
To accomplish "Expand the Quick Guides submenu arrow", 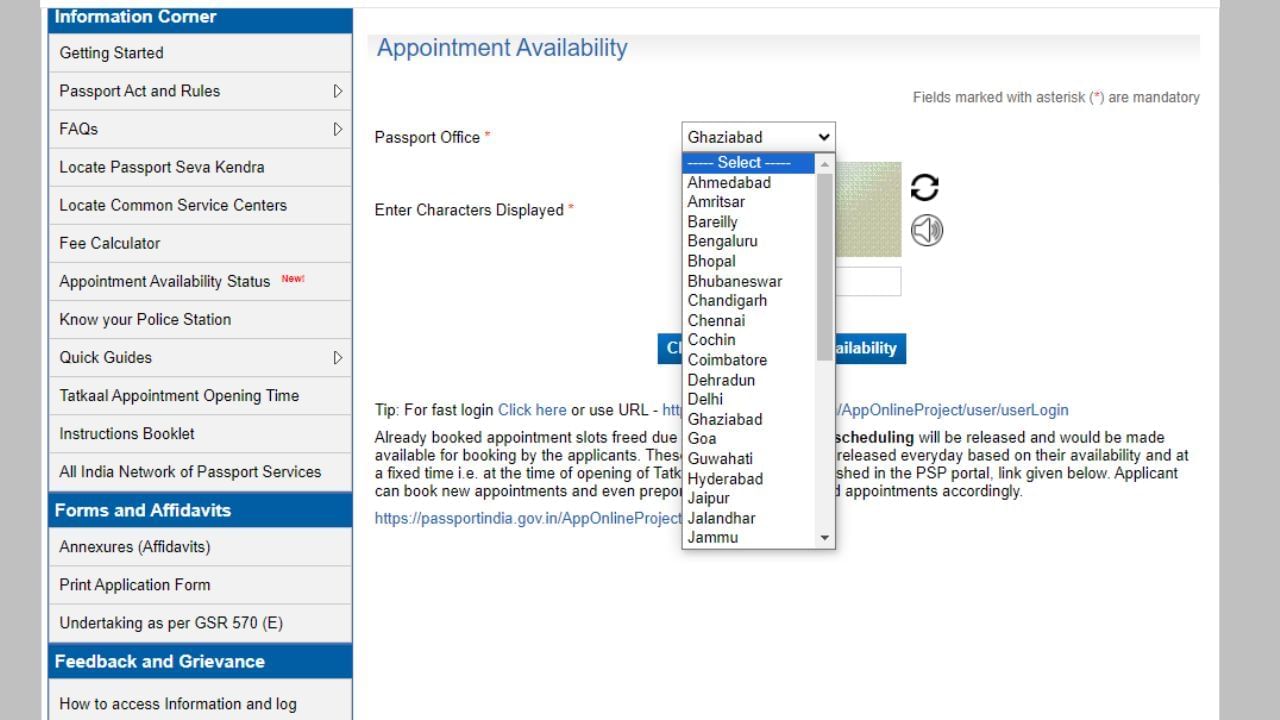I will [x=337, y=357].
